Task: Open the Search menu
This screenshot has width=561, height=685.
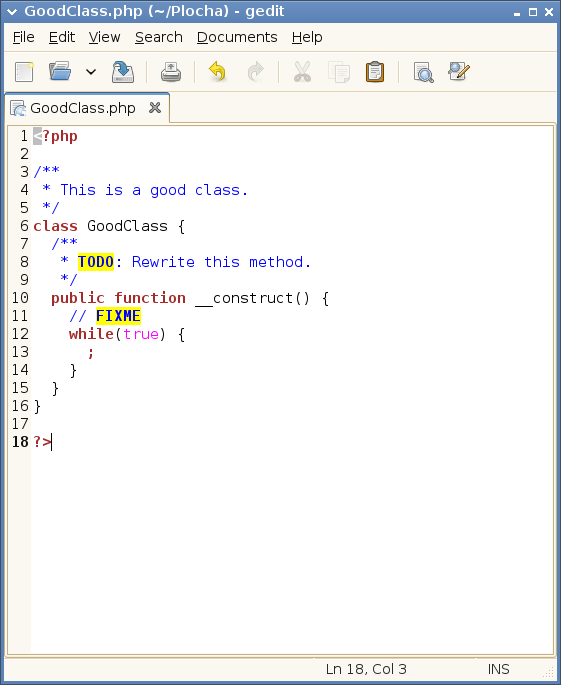Action: pos(159,38)
